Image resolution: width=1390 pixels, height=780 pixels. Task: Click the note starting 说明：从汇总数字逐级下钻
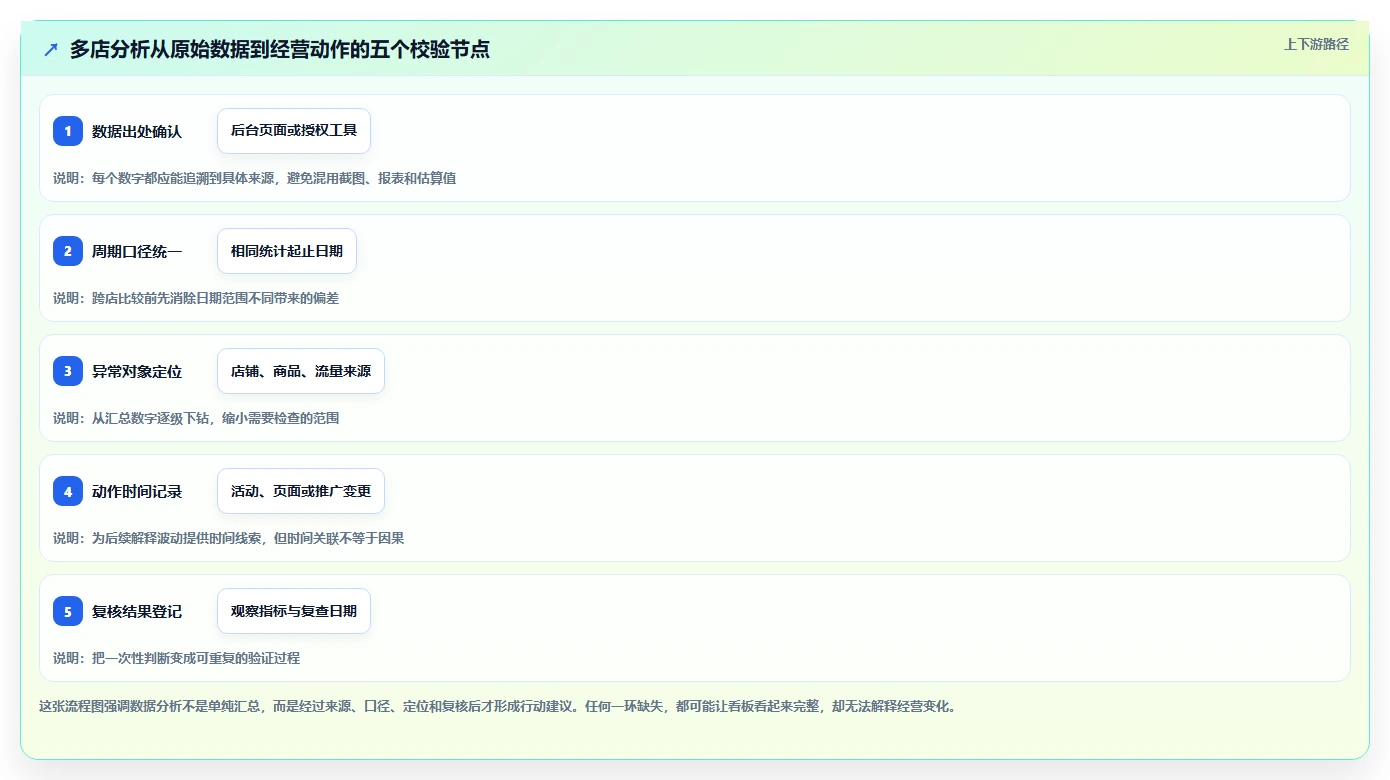point(196,418)
